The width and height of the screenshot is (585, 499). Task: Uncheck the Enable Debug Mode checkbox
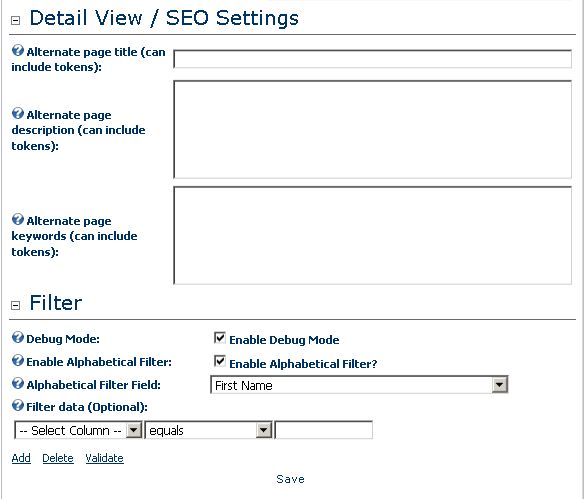(220, 338)
